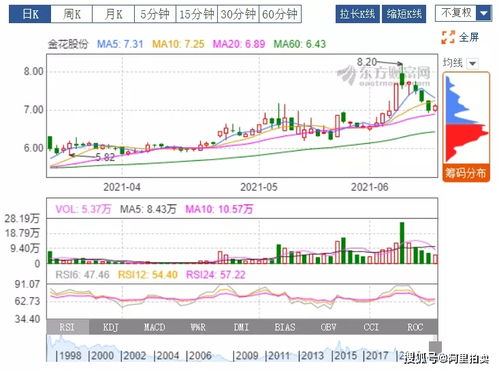The image size is (499, 370).
Task: Click the chip distribution histogram thumbnail
Action: [x=466, y=119]
